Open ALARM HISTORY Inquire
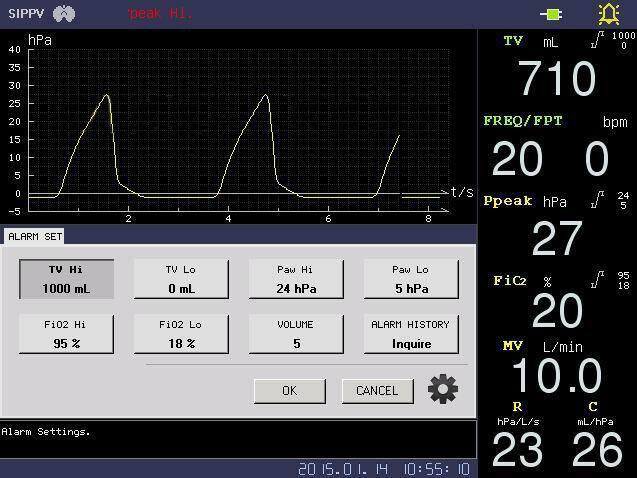637x478 pixels. (x=410, y=334)
